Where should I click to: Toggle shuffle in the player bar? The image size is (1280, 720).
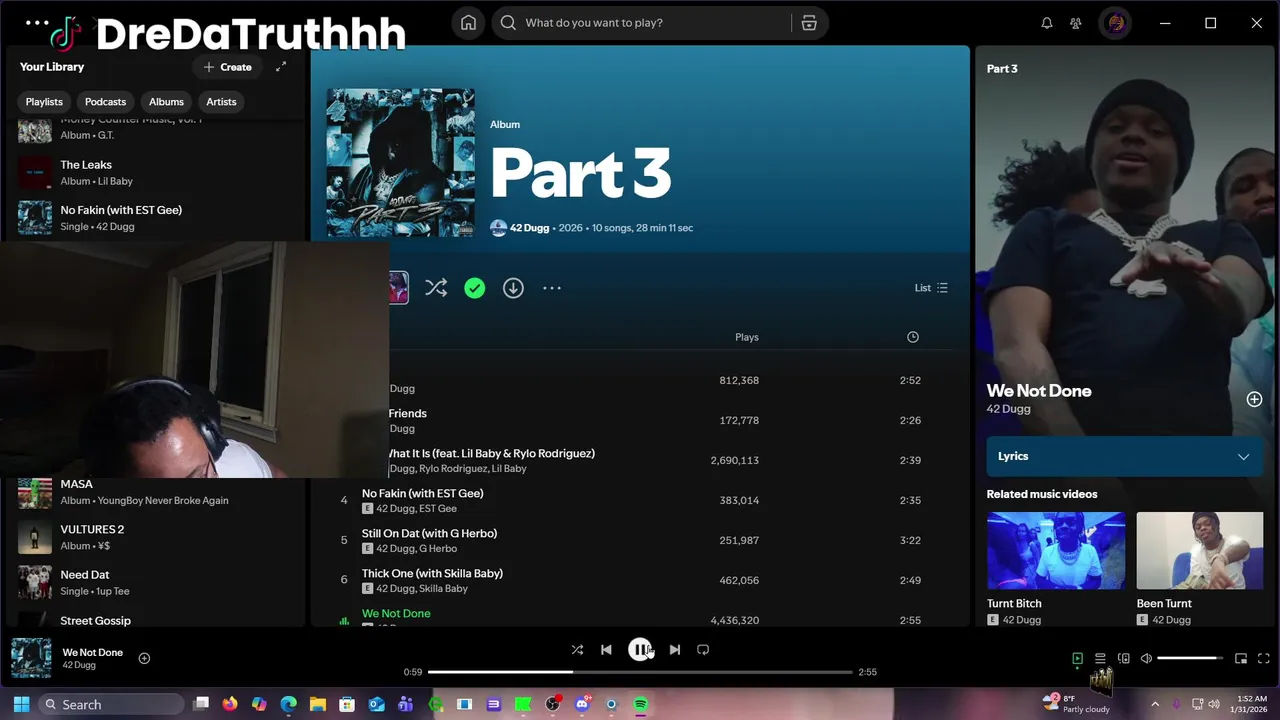[577, 650]
